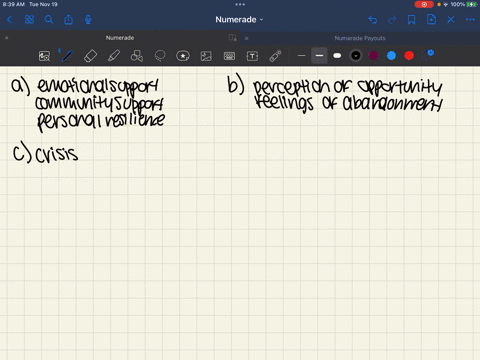
Task: Undo the last stroke
Action: (x=373, y=20)
